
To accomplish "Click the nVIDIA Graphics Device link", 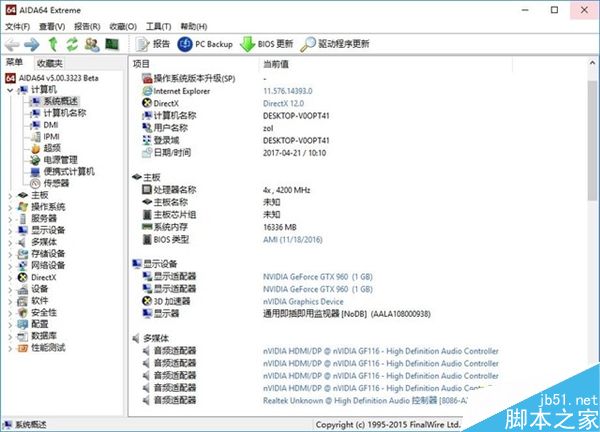I will point(303,302).
